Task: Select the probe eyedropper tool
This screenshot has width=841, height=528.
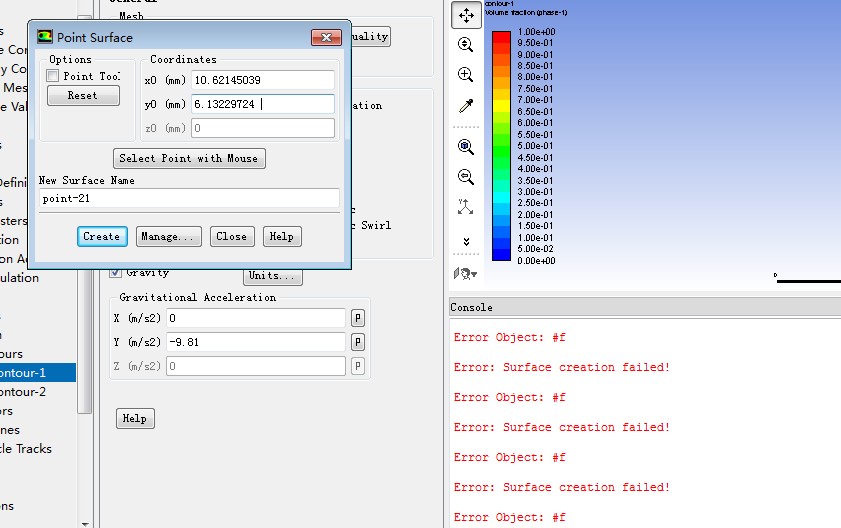Action: (x=466, y=106)
